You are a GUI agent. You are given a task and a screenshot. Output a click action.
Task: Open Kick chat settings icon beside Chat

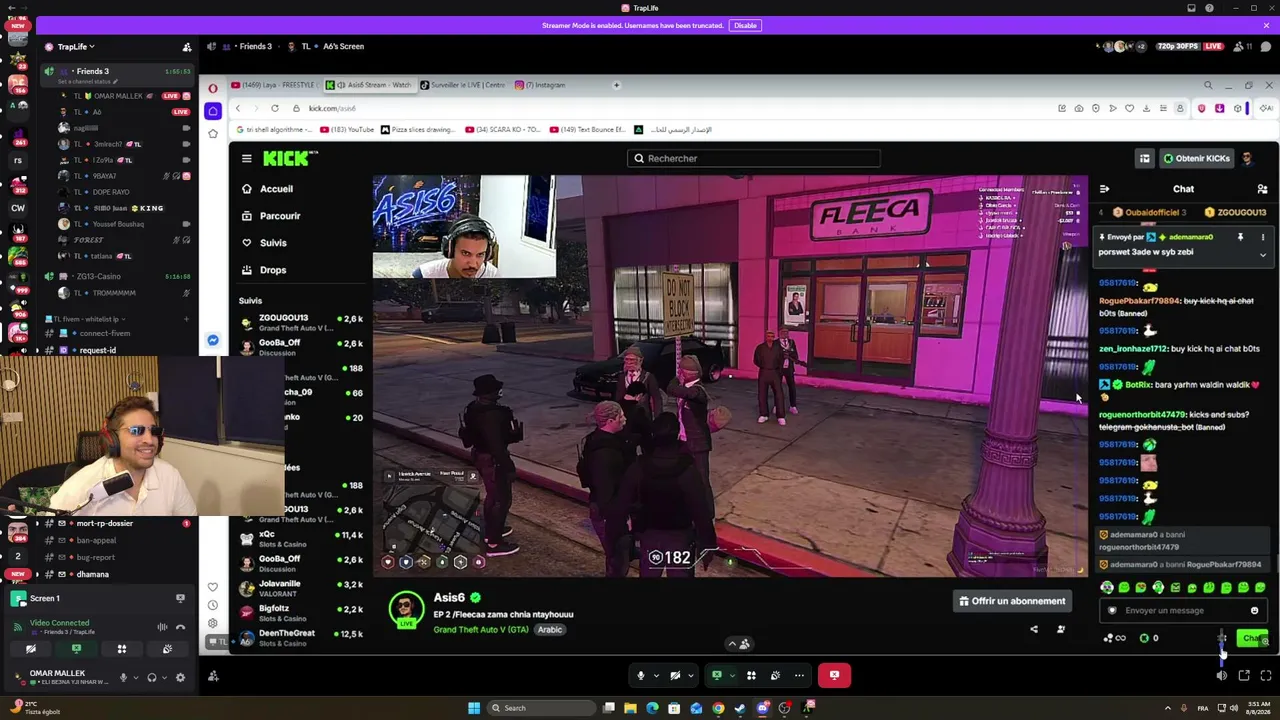tap(1262, 189)
